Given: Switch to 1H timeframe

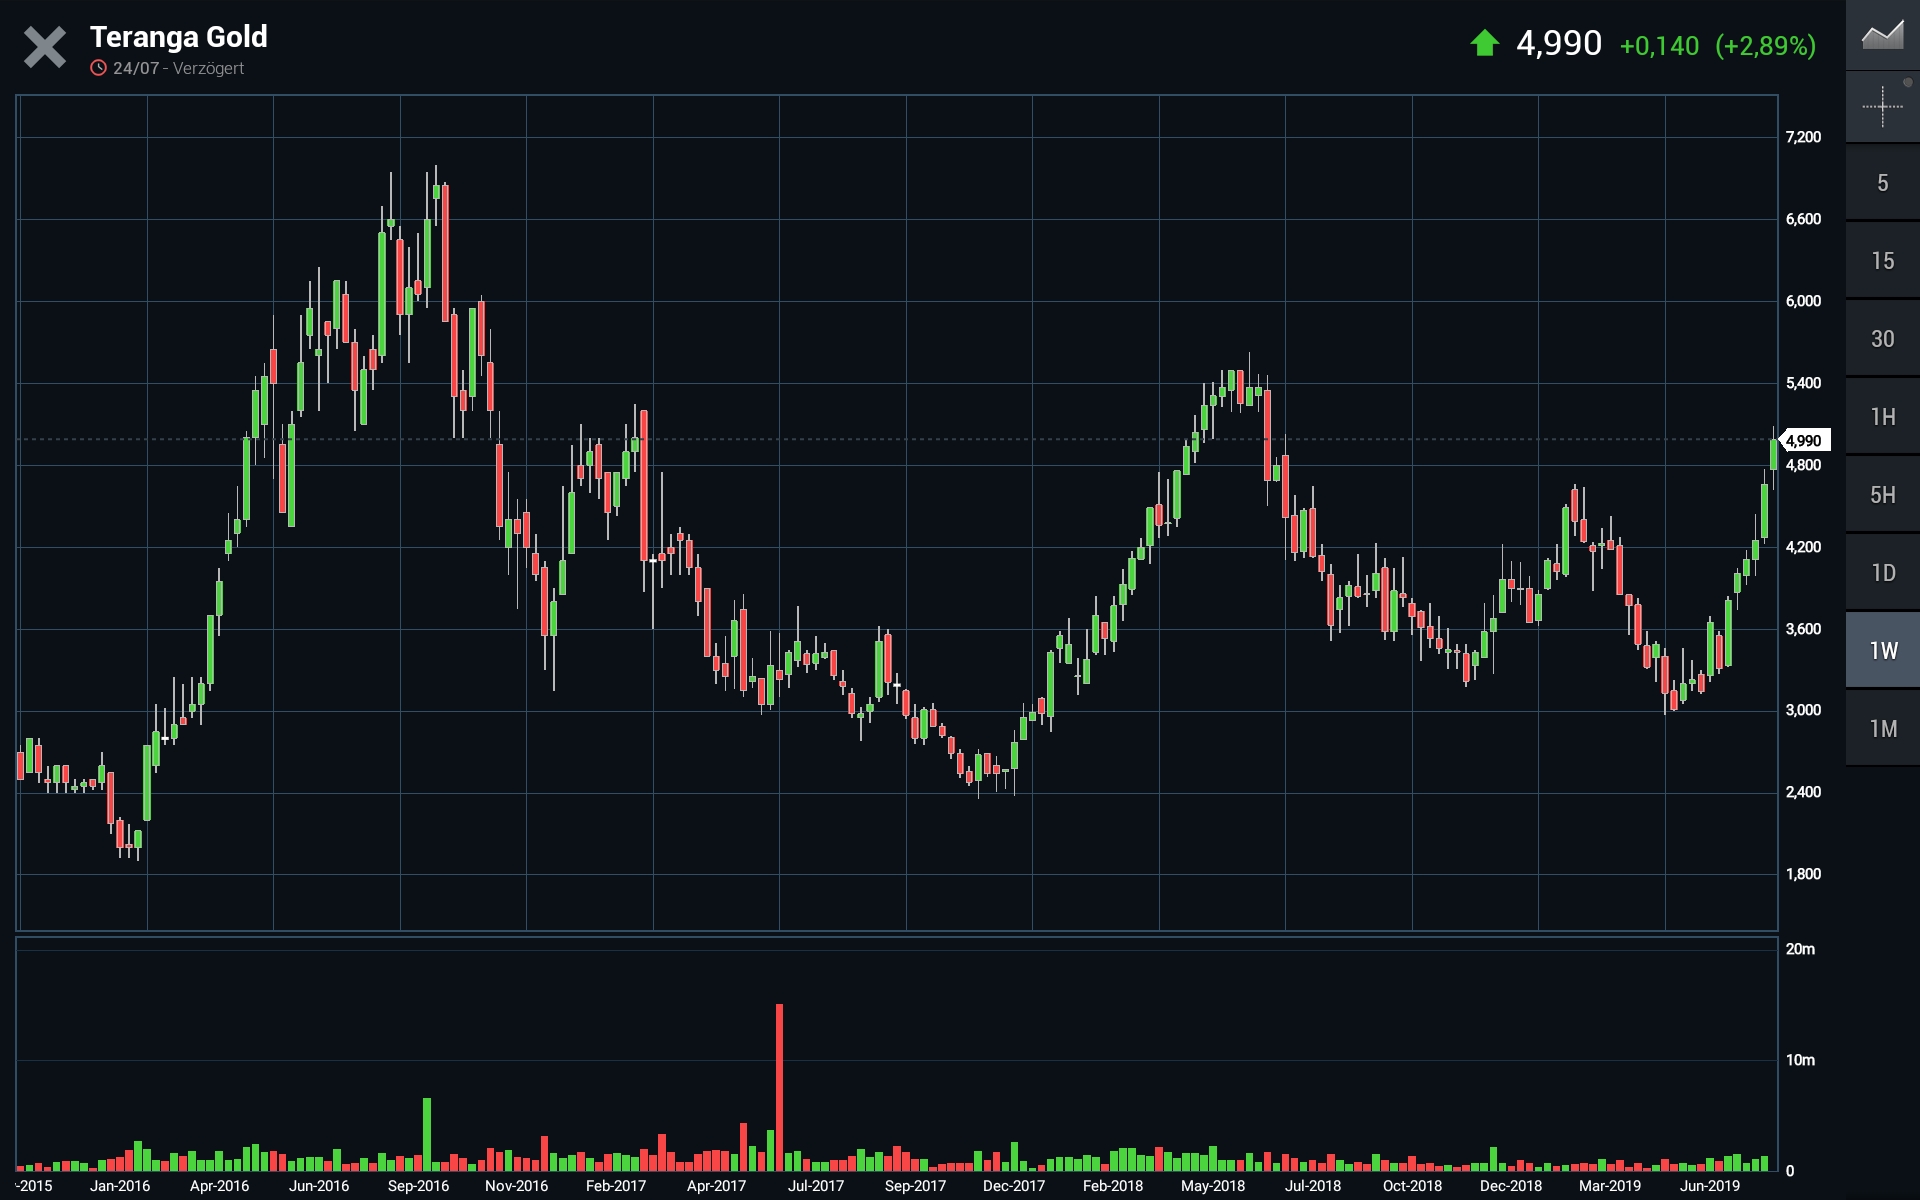Looking at the screenshot, I should tap(1882, 417).
